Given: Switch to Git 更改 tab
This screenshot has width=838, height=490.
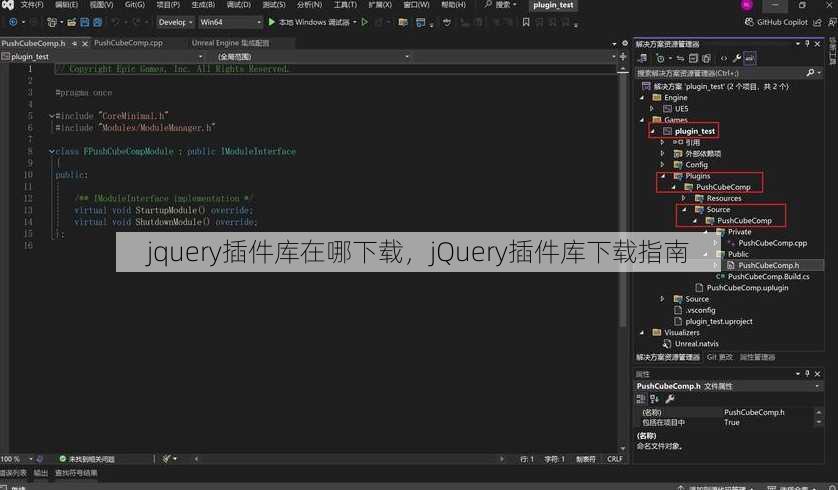Looking at the screenshot, I should click(719, 357).
